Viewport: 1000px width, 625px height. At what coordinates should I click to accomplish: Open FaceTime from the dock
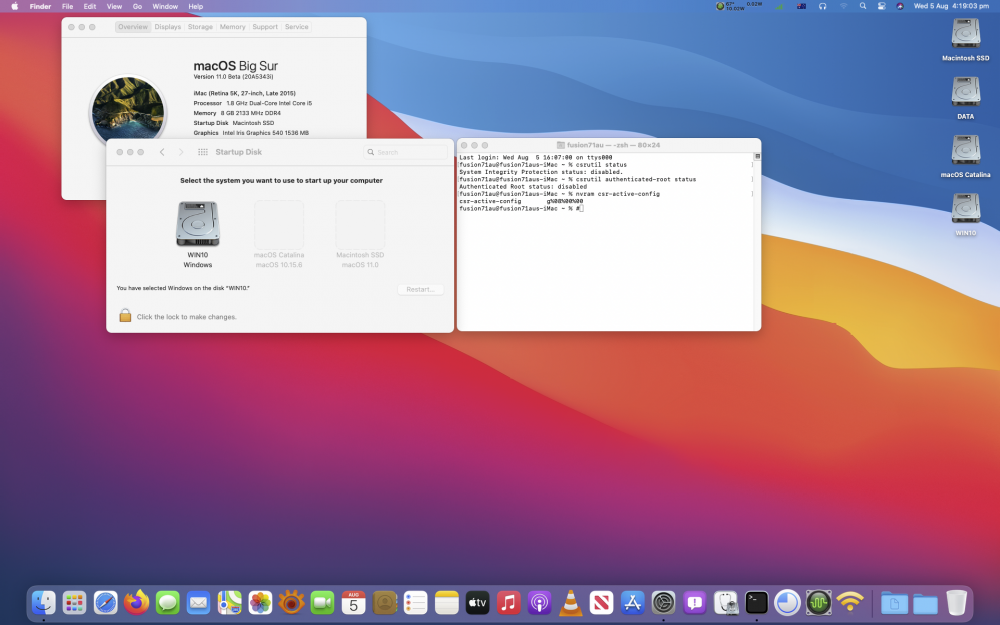[x=323, y=602]
